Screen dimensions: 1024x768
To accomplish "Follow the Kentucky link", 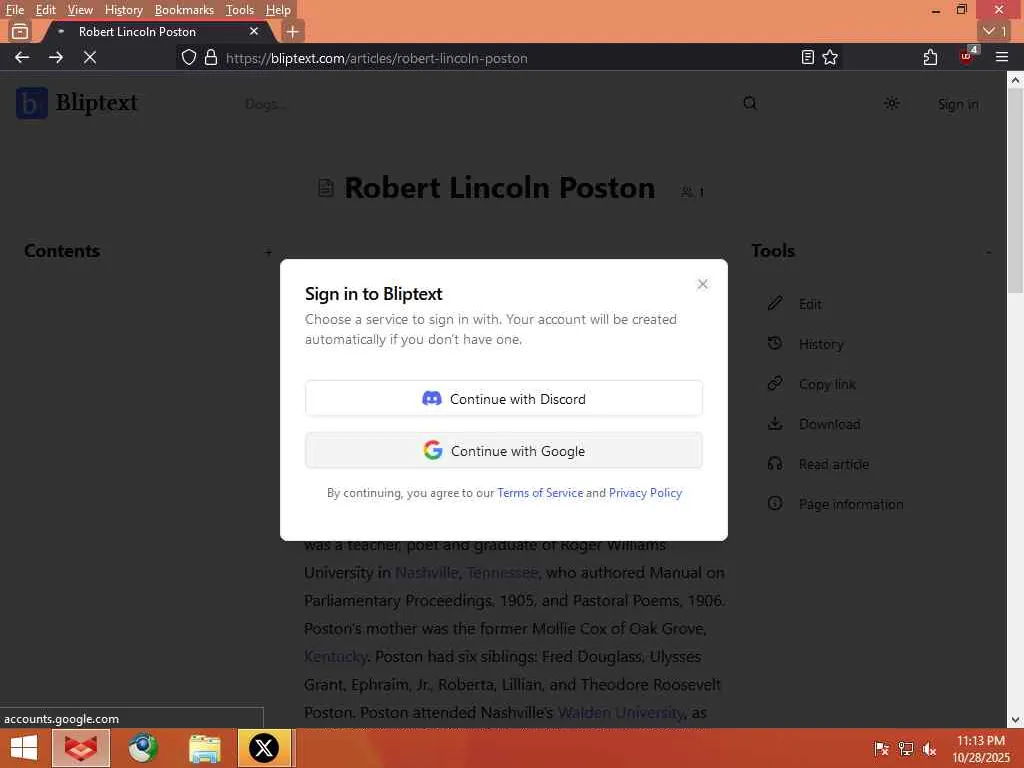I will click(x=336, y=656).
